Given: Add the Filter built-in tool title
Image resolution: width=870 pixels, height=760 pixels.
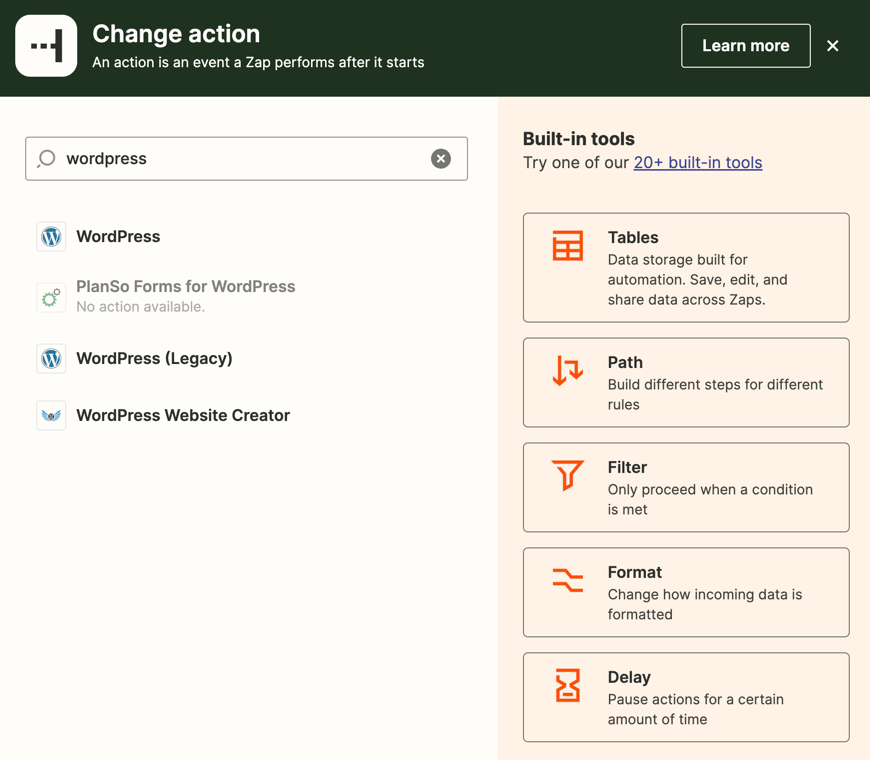Looking at the screenshot, I should point(628,467).
